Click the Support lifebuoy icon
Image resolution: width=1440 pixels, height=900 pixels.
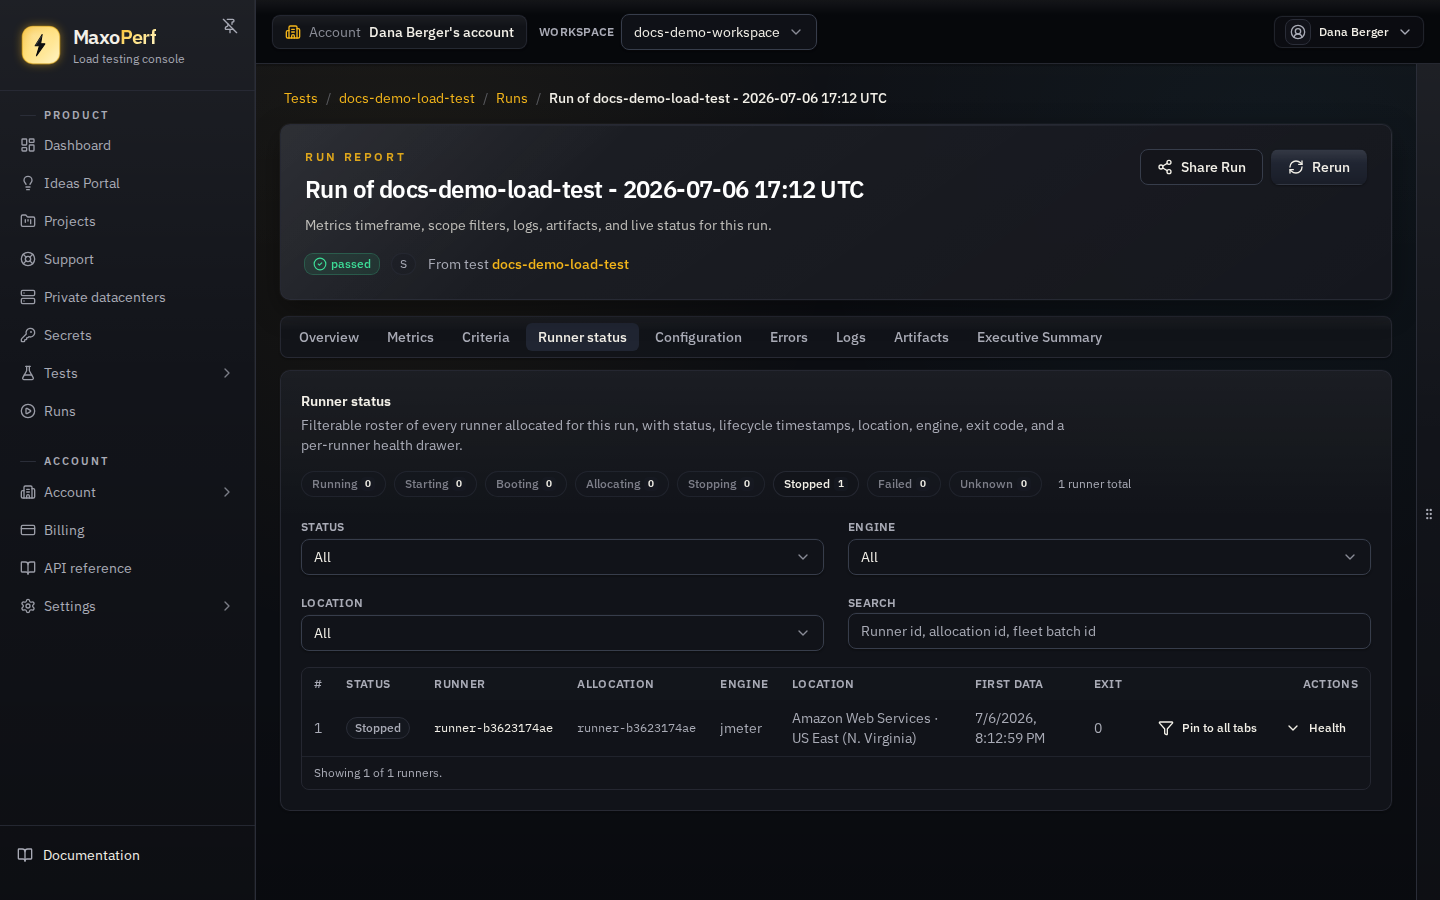(x=28, y=259)
